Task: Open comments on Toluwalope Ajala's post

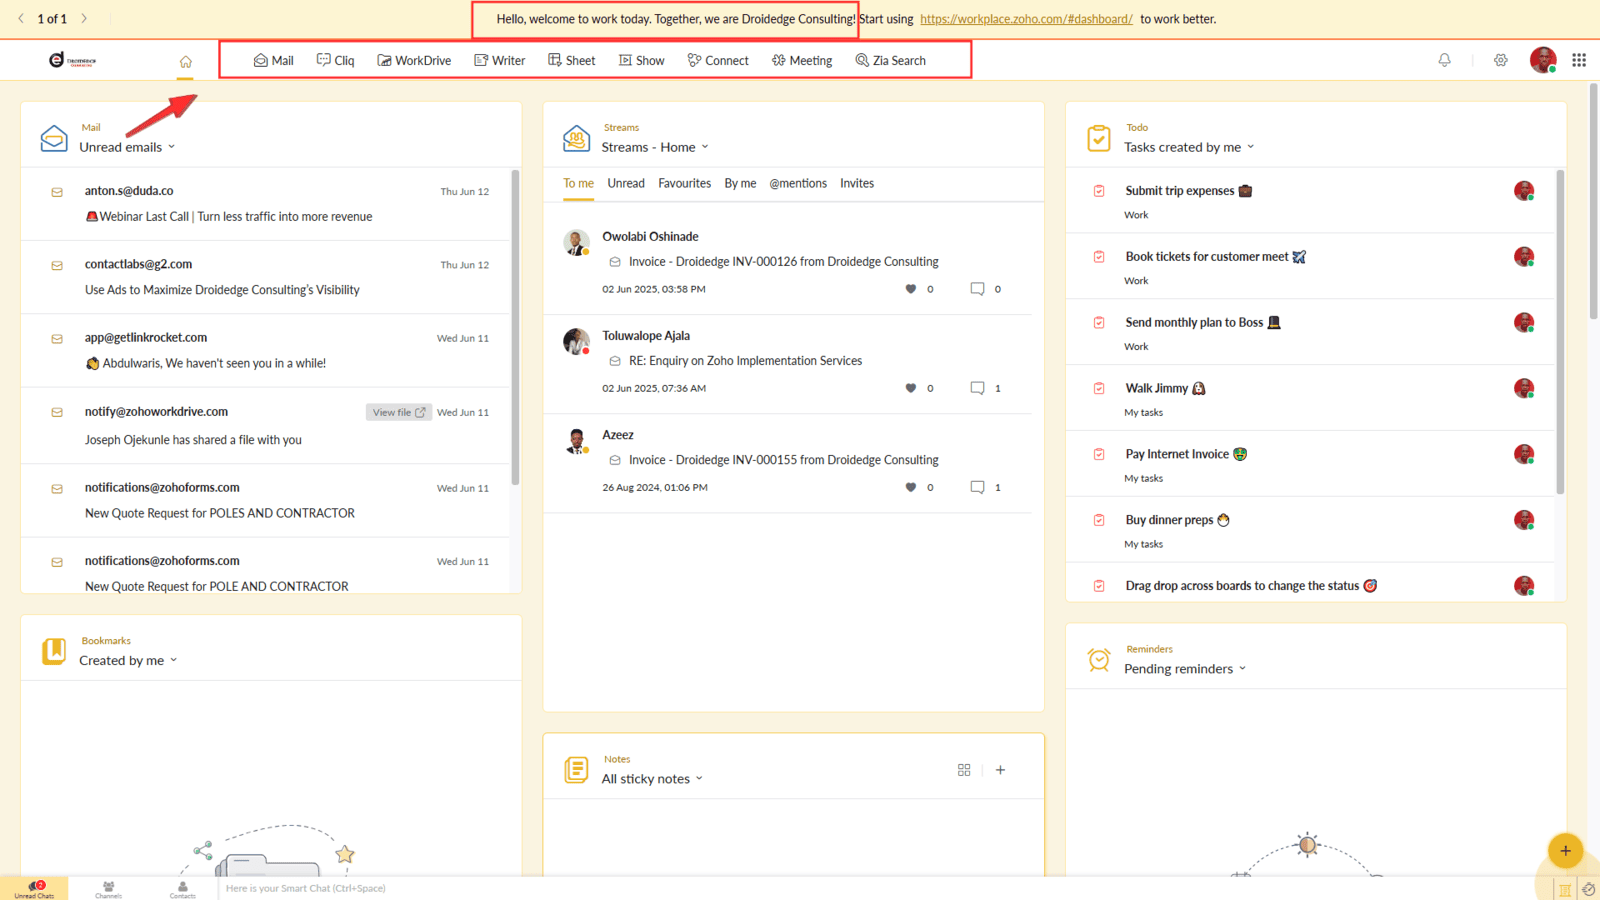Action: pos(977,388)
